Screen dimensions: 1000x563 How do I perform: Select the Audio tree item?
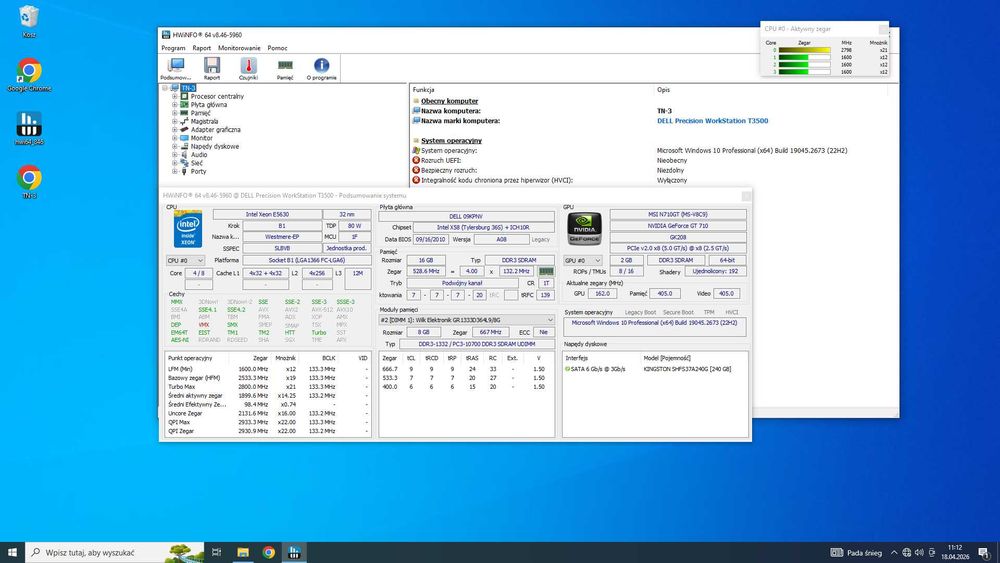[199, 154]
